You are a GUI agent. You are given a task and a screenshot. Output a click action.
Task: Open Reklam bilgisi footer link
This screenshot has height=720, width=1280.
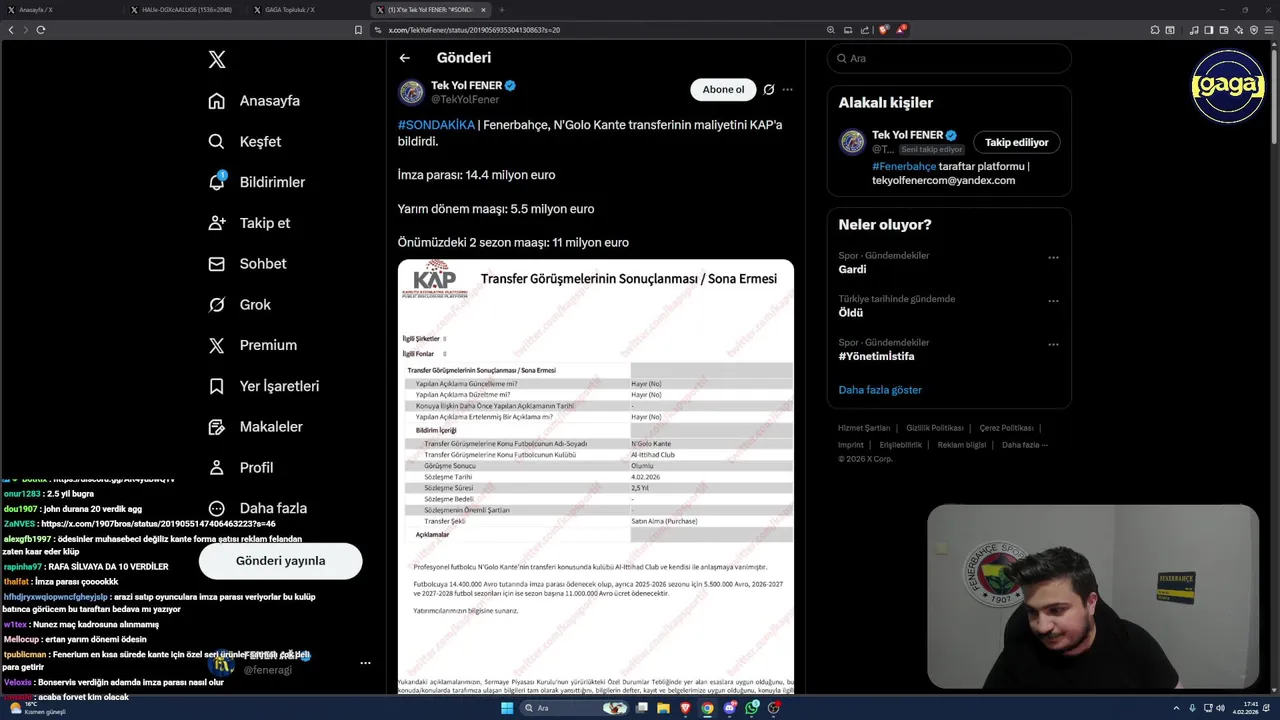click(x=962, y=445)
